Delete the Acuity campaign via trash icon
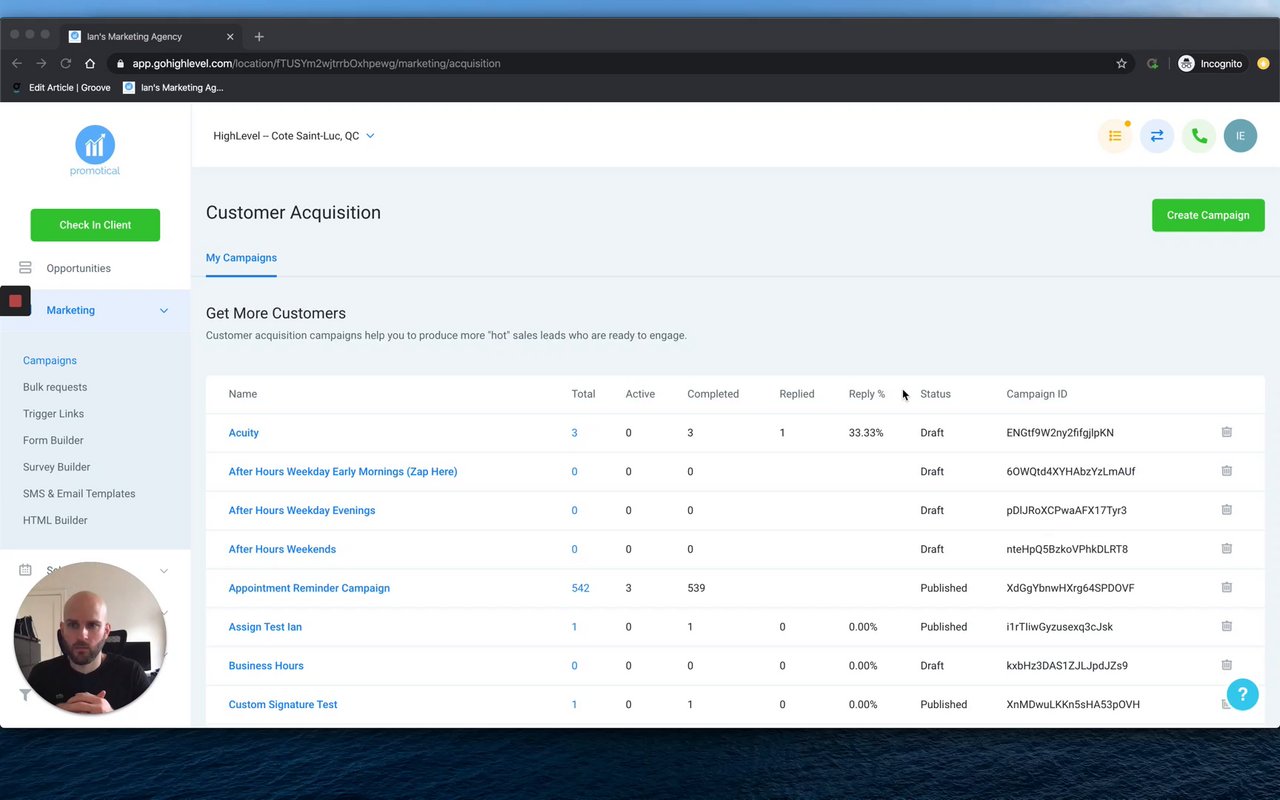 coord(1227,432)
